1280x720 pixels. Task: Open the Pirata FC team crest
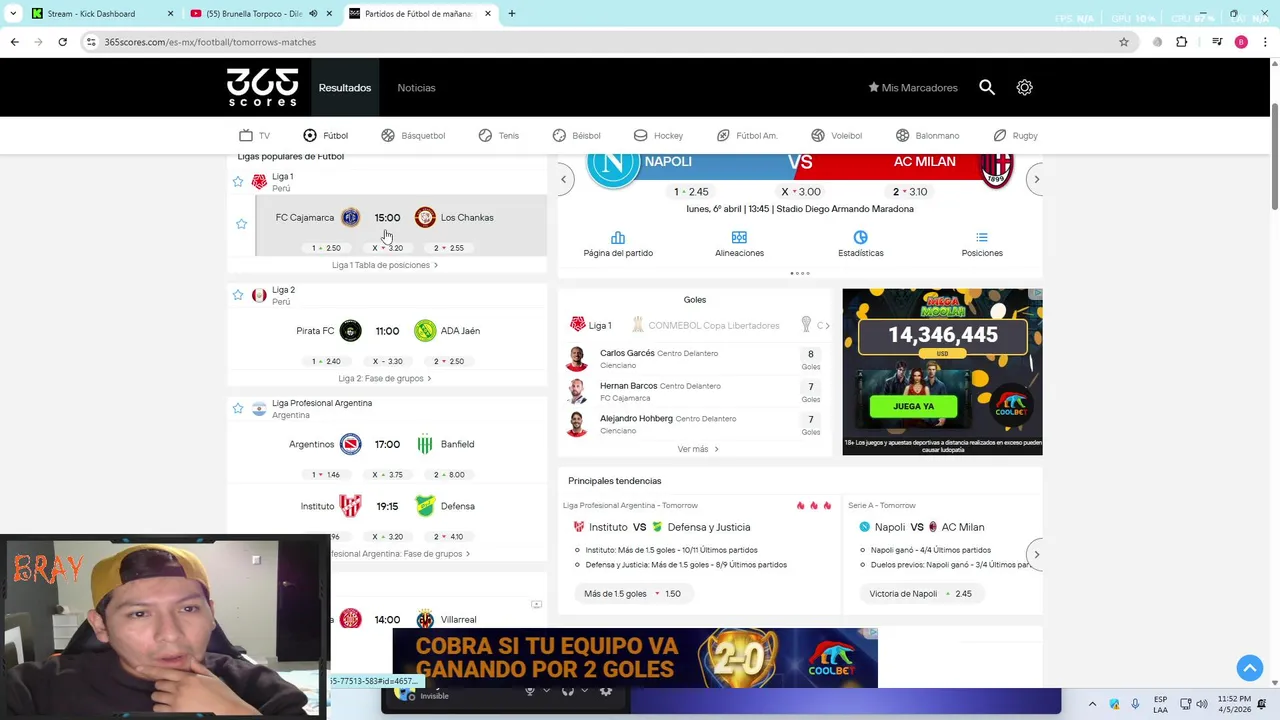click(350, 331)
